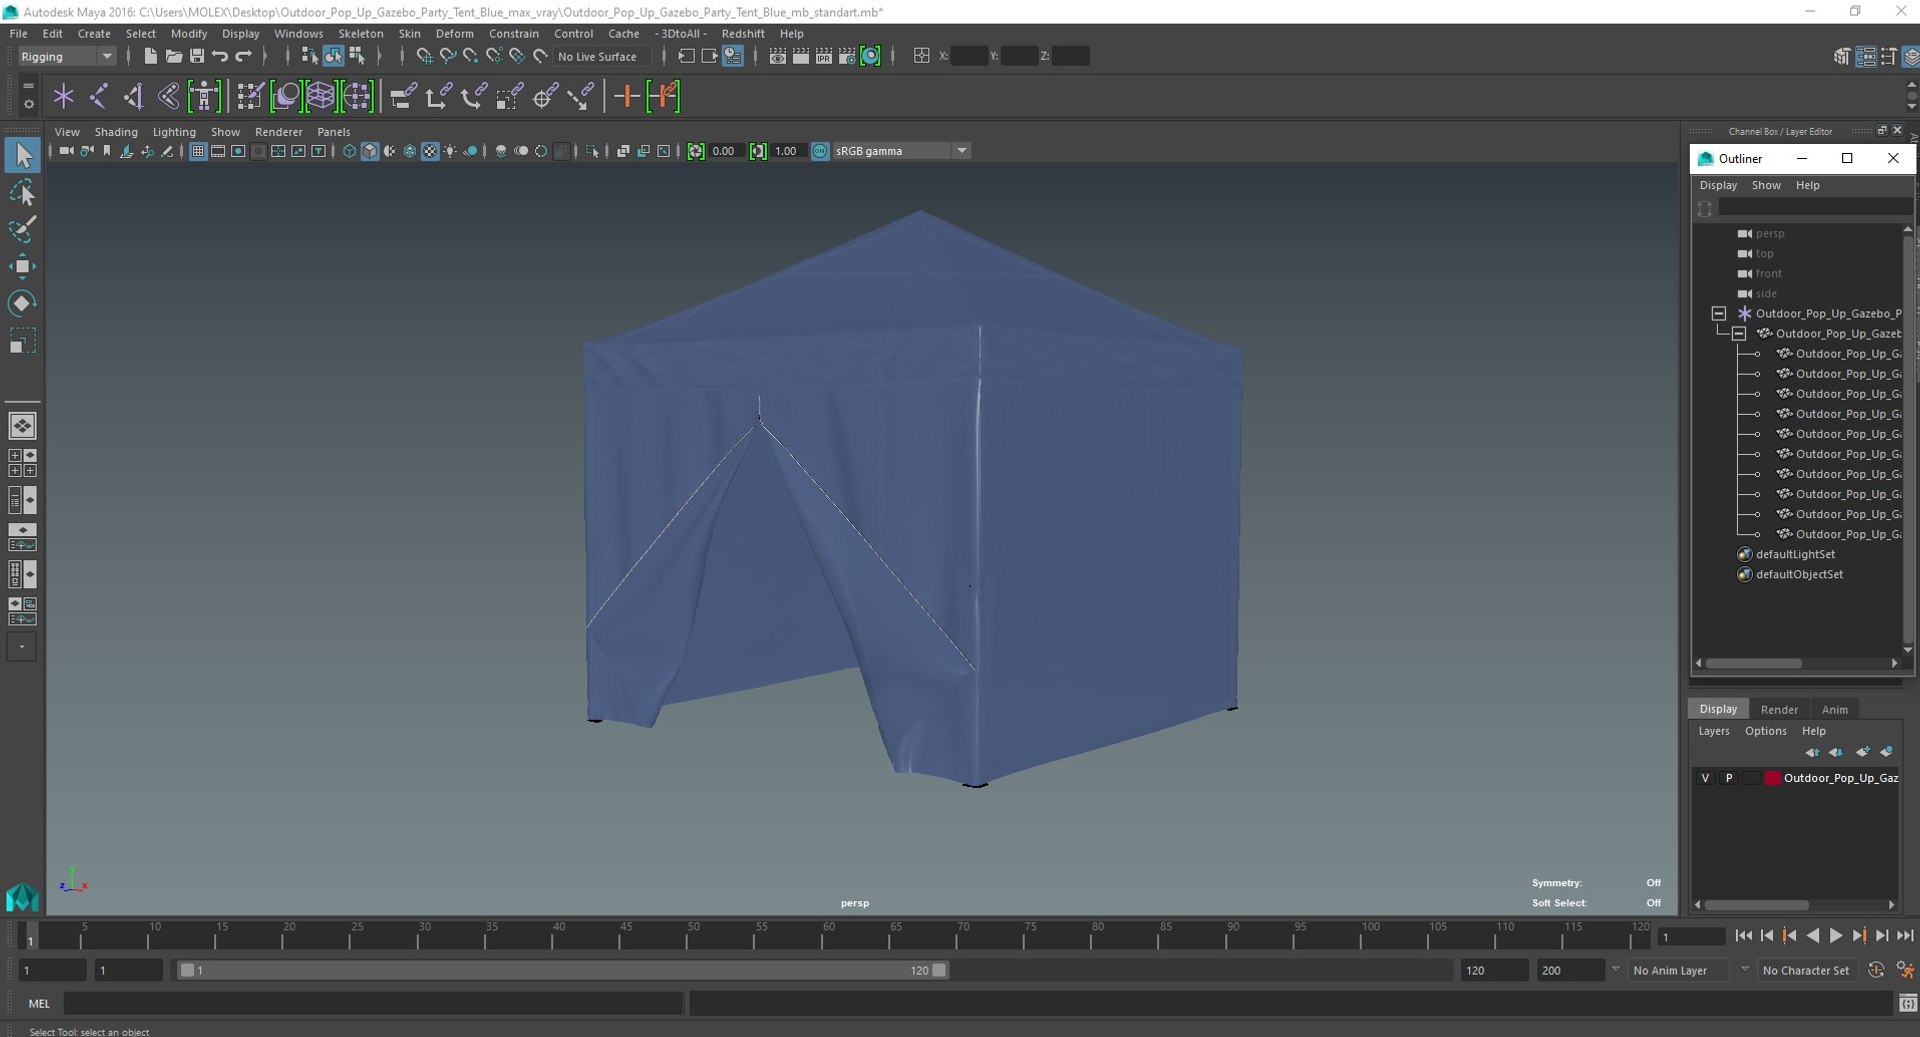1920x1037 pixels.
Task: Open the Skeleton menu
Action: pos(360,33)
